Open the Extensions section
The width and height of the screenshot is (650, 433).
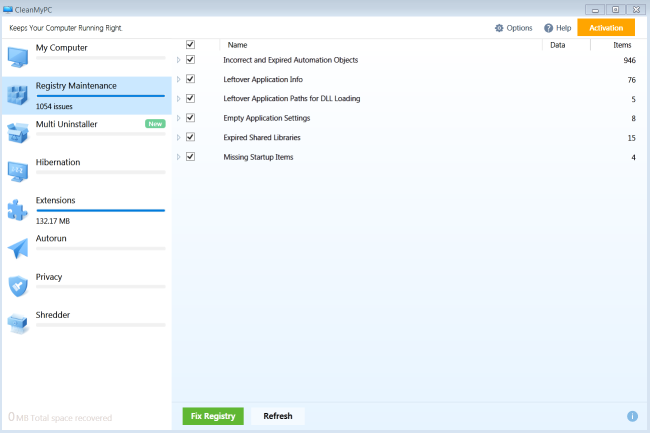(x=87, y=210)
